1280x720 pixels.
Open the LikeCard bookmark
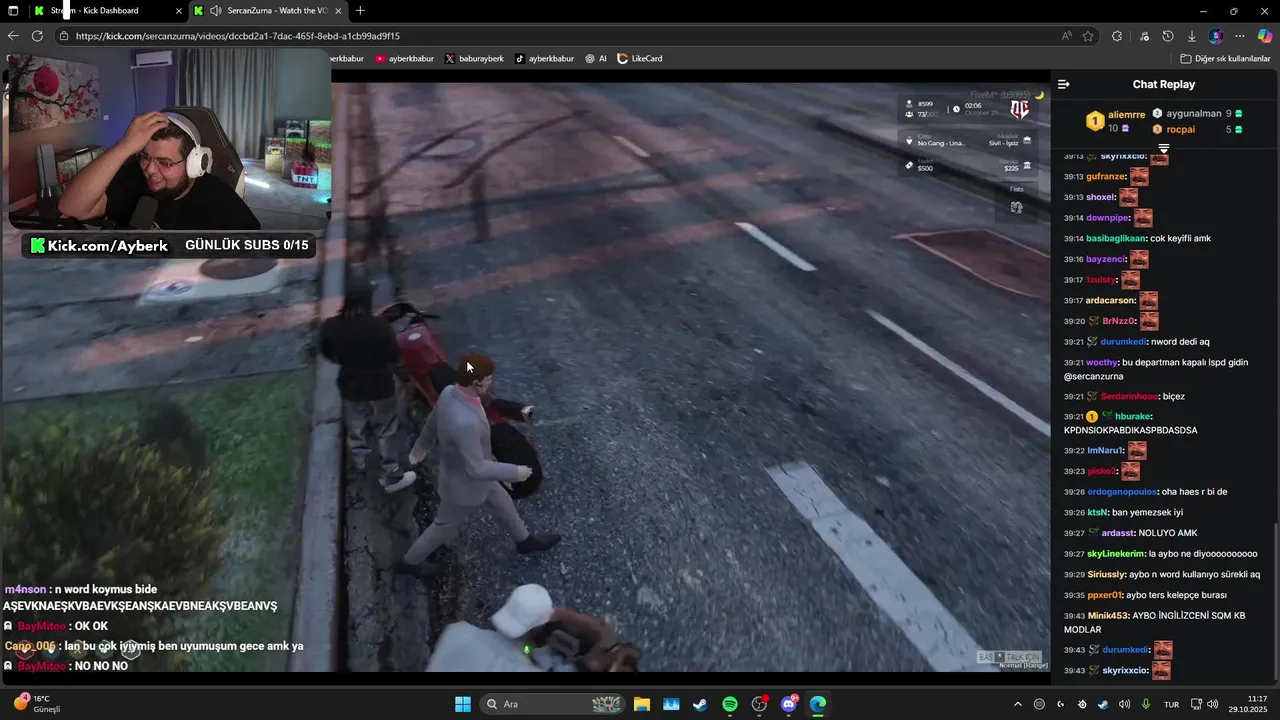[640, 59]
